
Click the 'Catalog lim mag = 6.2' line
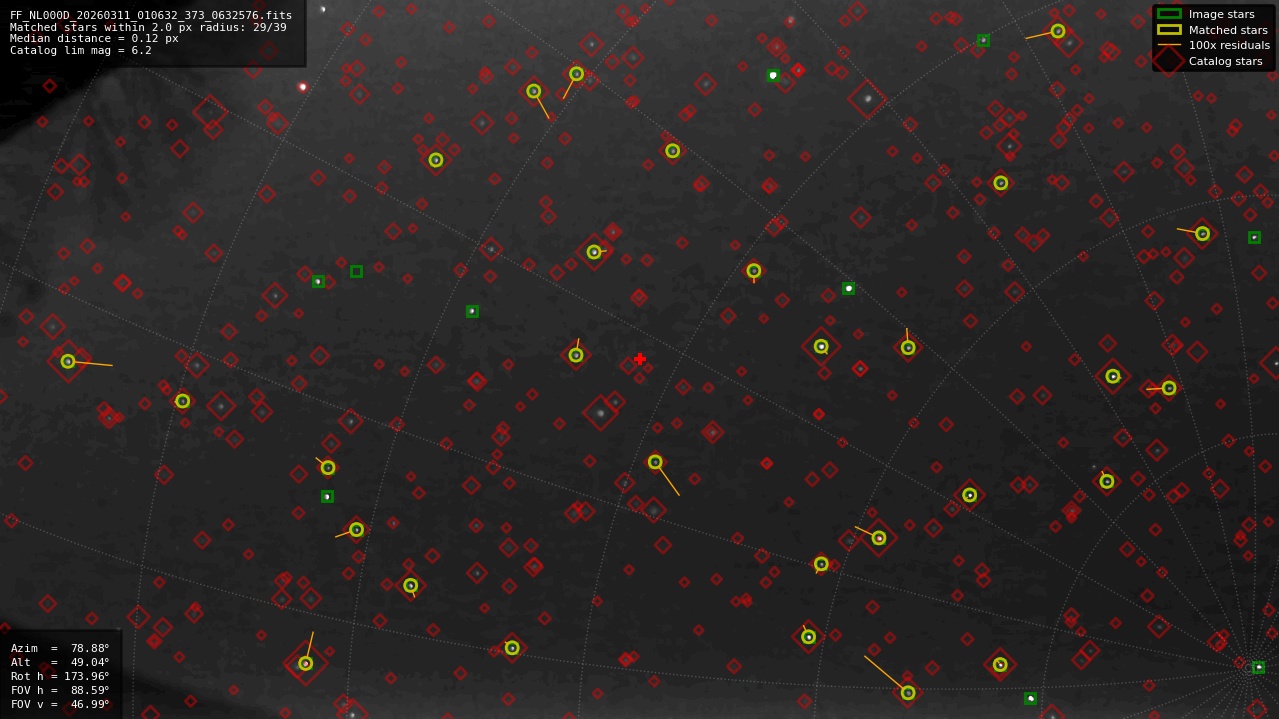tap(81, 50)
